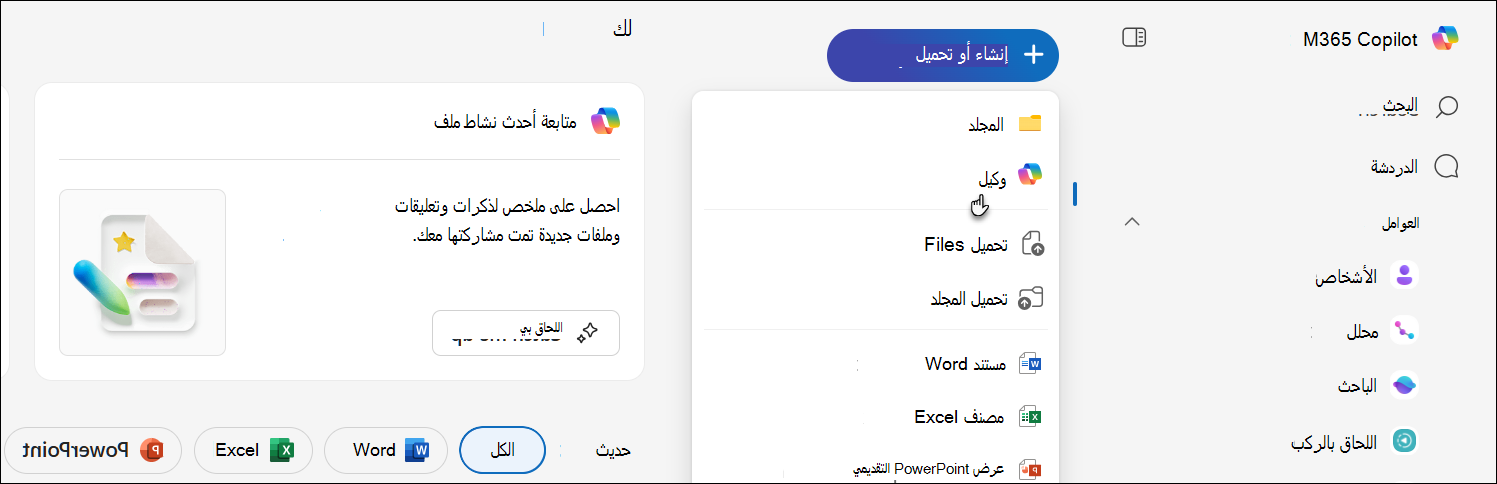Click the PowerPoint icon in menu

coord(1030,469)
